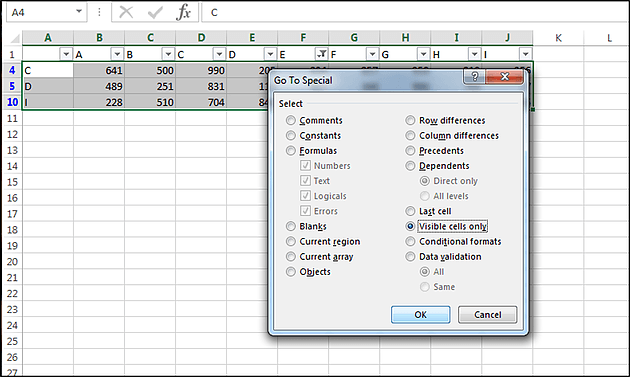
Task: Select the Current region radio option
Action: click(290, 242)
